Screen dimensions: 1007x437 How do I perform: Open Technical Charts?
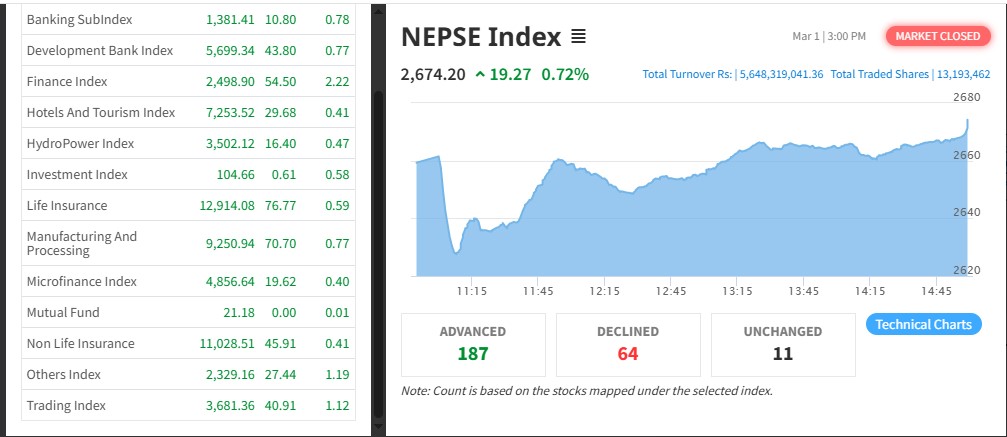click(x=923, y=324)
